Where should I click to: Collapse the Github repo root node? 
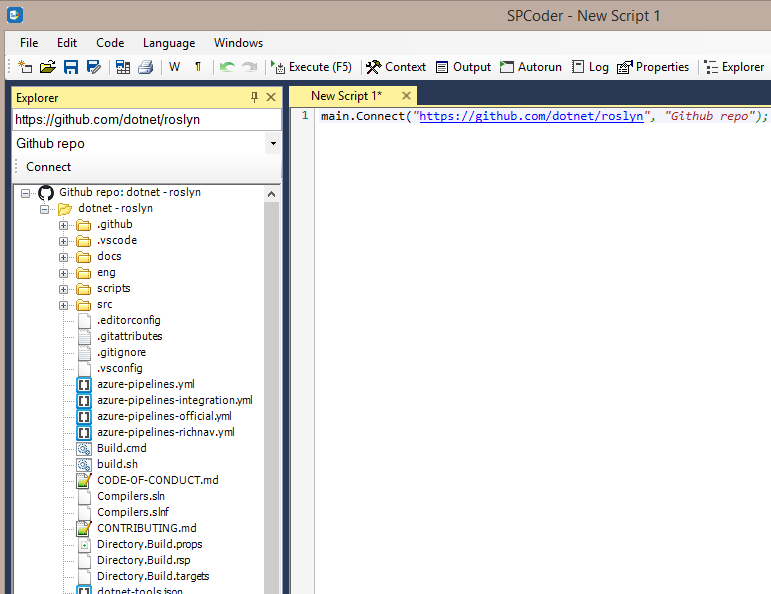point(25,193)
